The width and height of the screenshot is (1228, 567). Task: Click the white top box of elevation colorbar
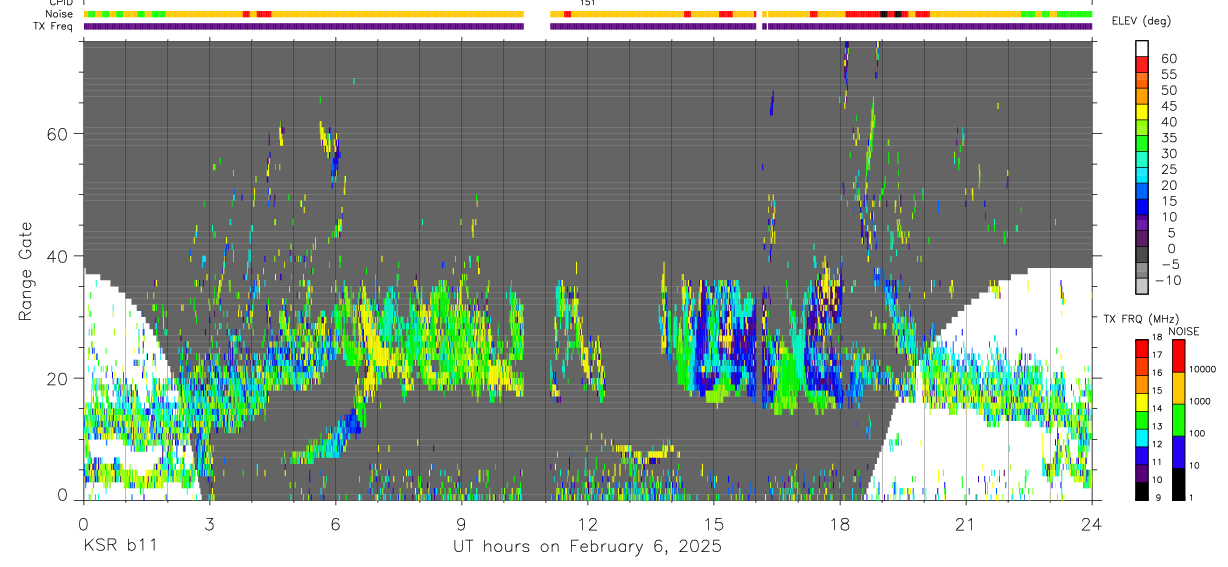1141,50
